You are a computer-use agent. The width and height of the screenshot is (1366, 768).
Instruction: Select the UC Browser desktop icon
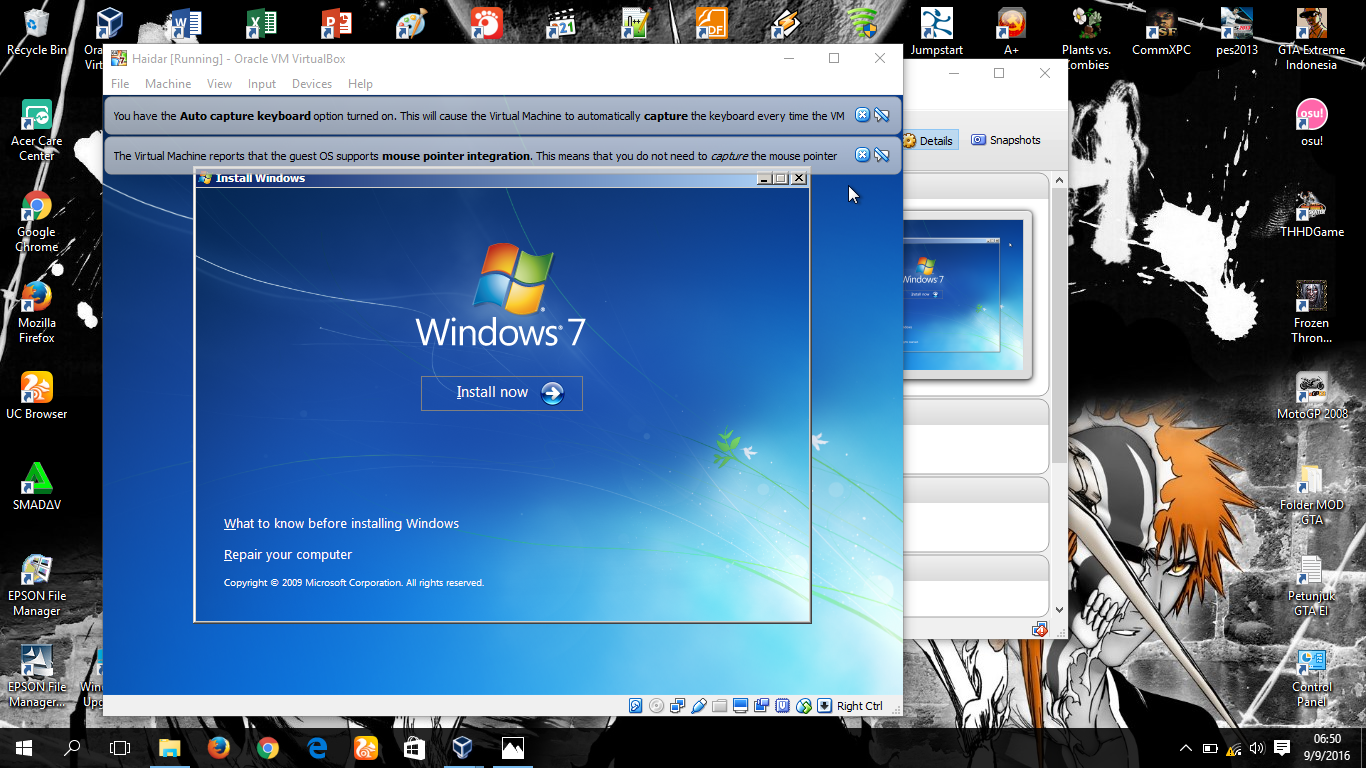[37, 395]
